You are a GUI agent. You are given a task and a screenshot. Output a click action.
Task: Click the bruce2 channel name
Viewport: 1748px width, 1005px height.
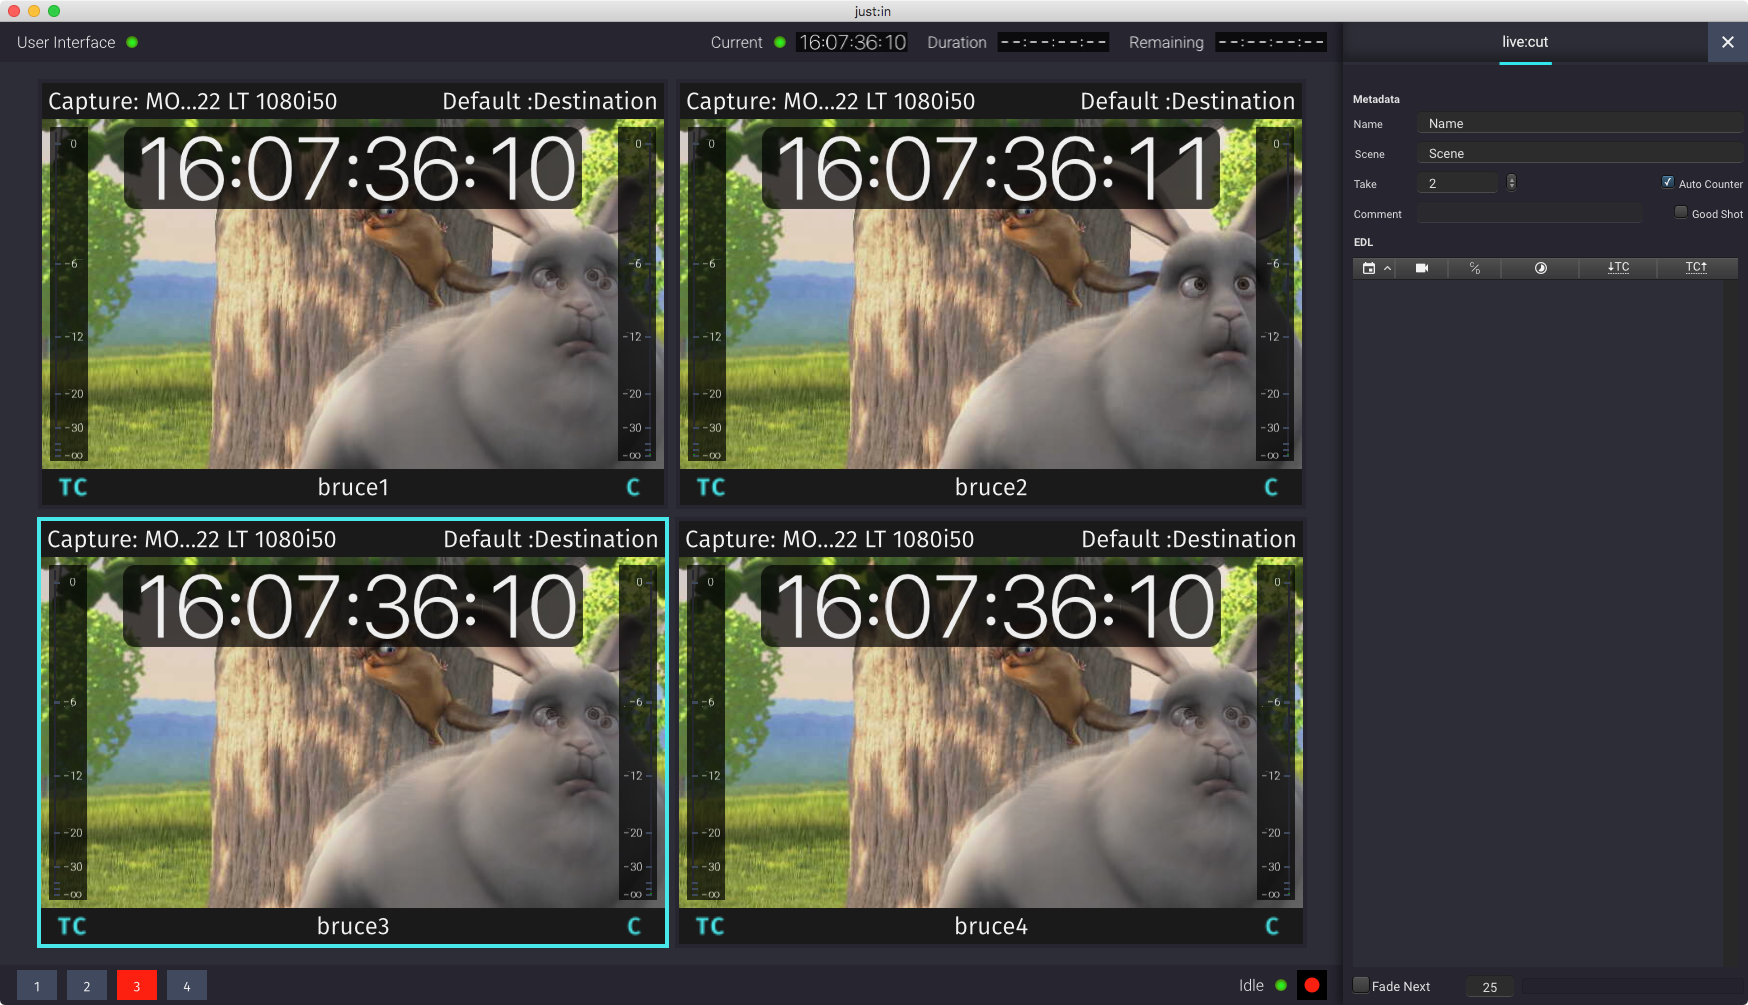tap(991, 487)
